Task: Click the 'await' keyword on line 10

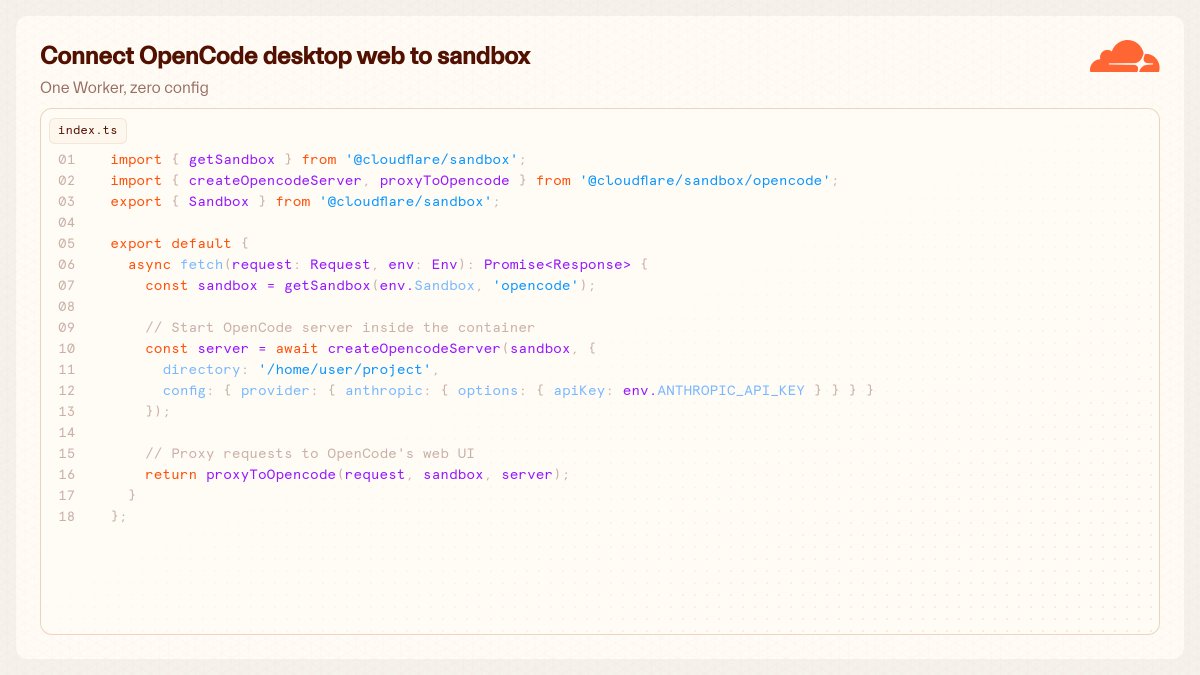Action: pos(296,349)
